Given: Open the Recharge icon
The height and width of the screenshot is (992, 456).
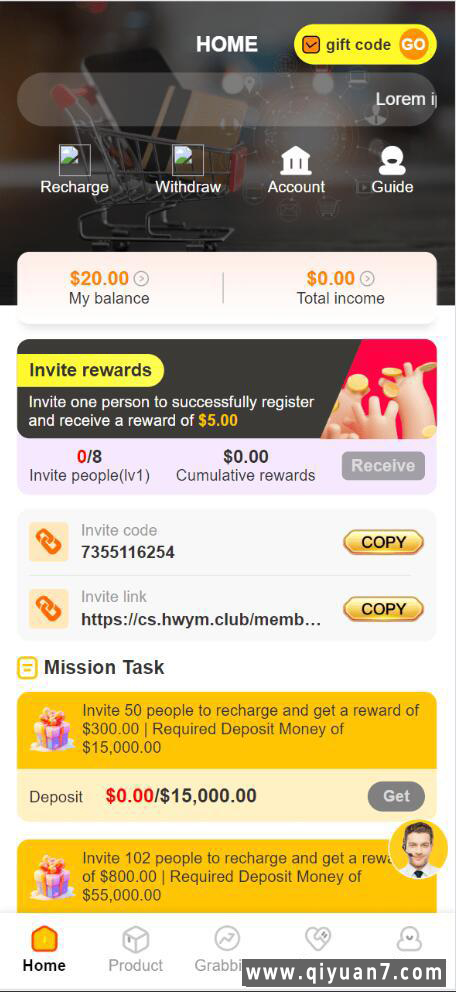Looking at the screenshot, I should 75,160.
